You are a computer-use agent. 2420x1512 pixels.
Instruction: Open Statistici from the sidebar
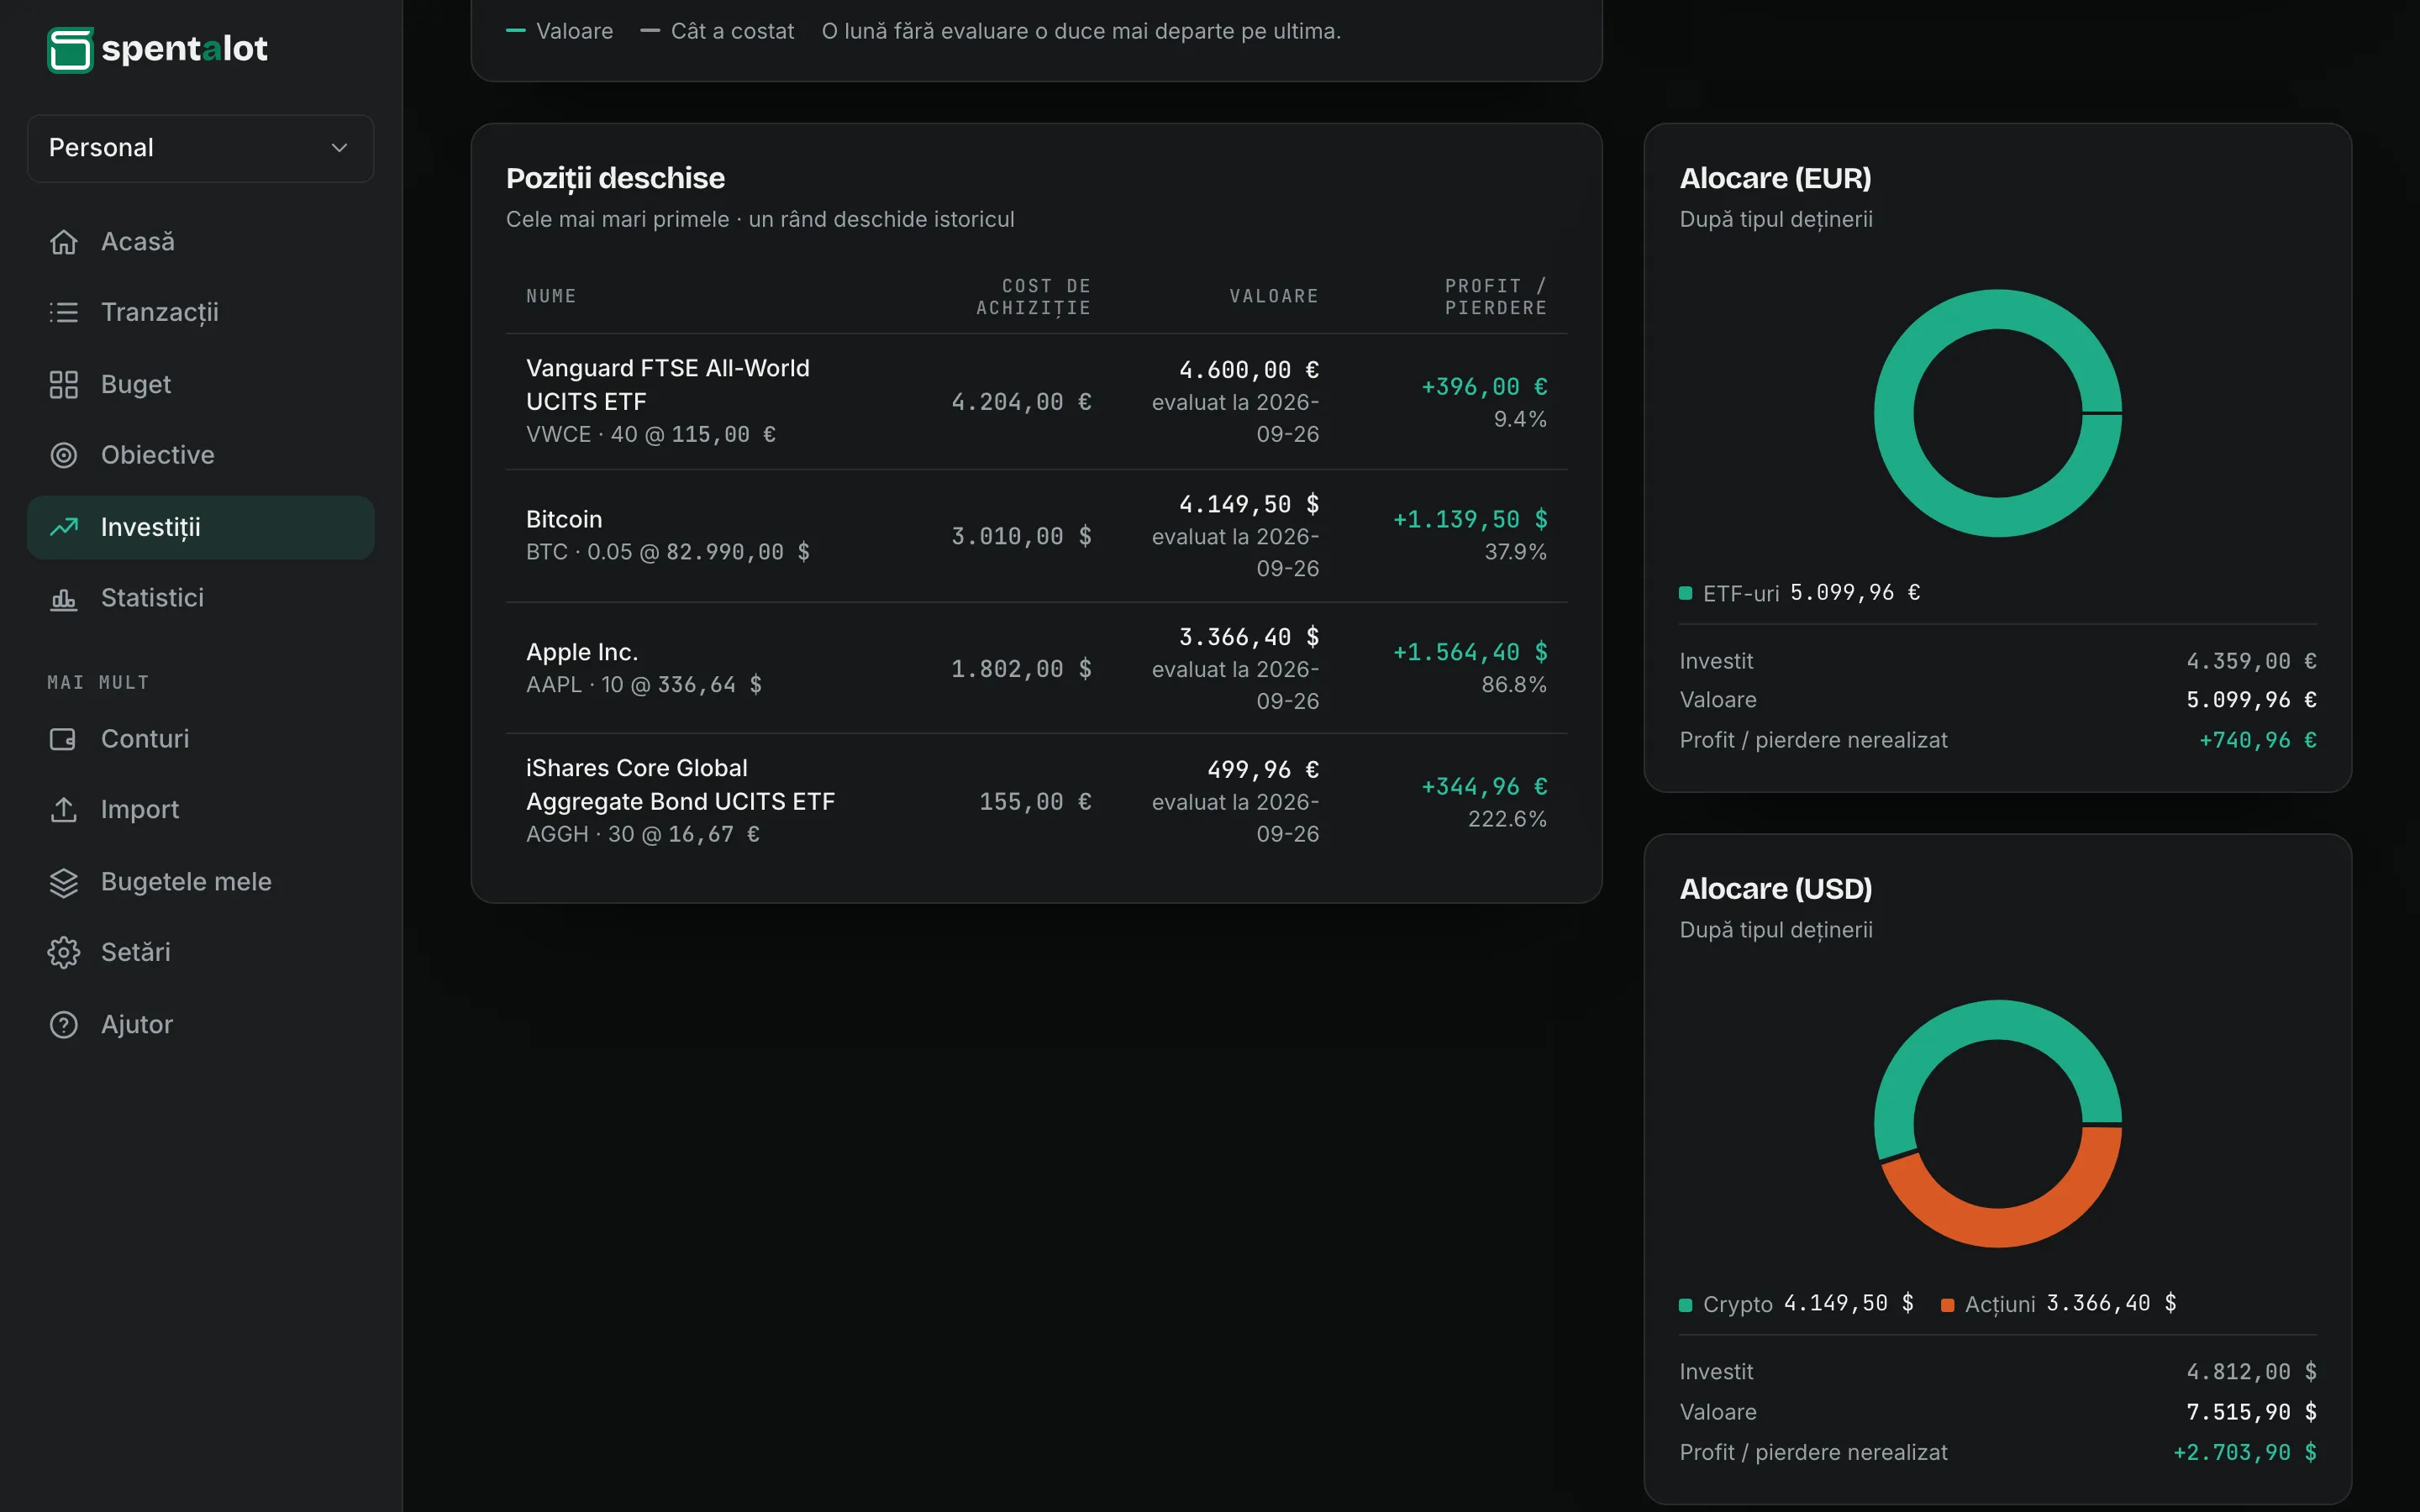coord(201,598)
